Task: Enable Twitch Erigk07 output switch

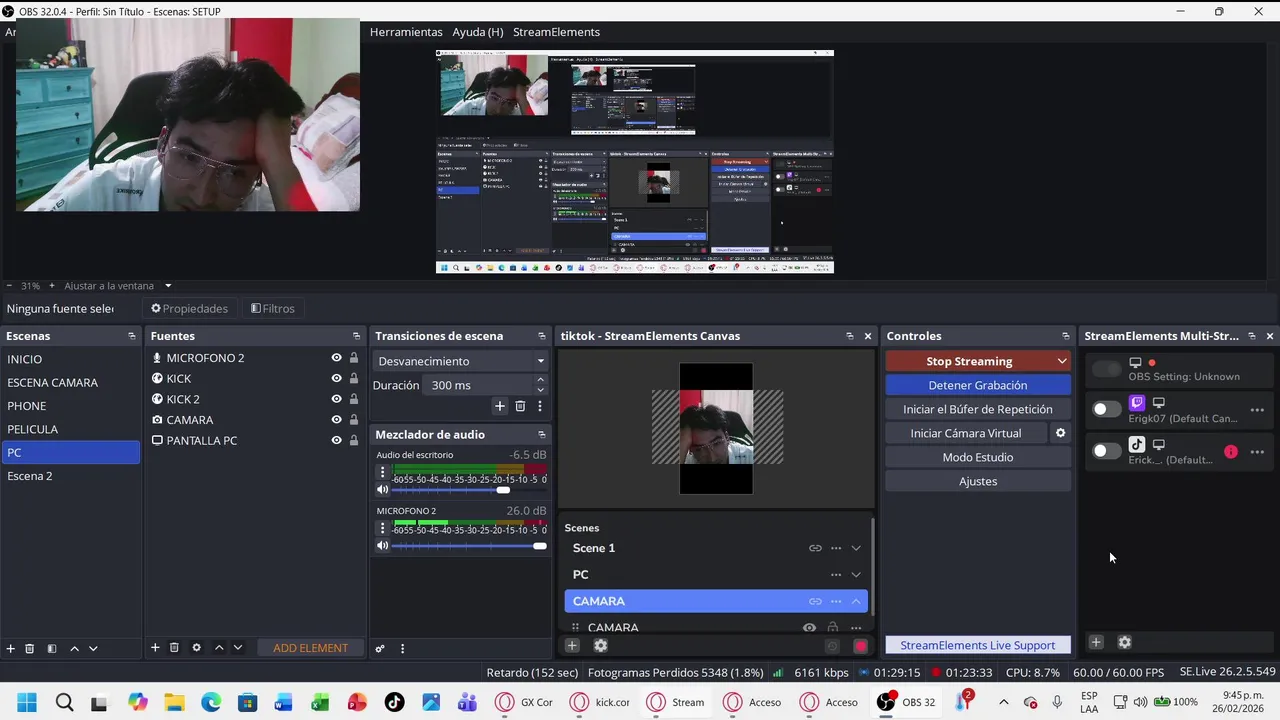Action: click(1106, 409)
